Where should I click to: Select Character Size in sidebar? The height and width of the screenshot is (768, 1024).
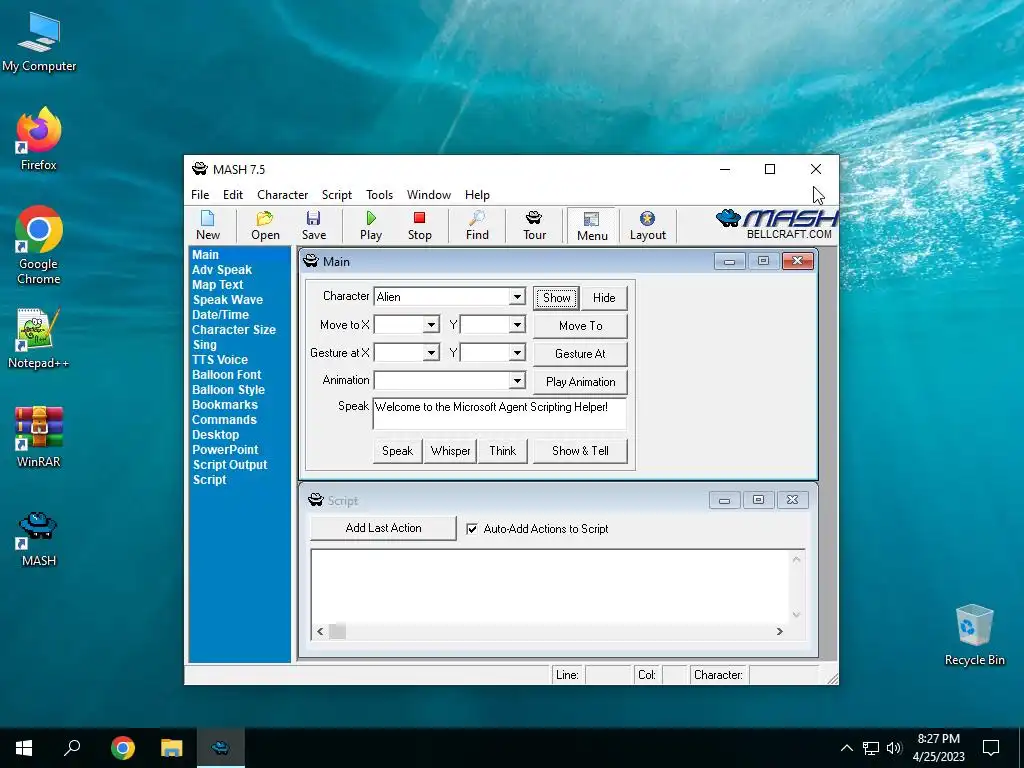coord(233,330)
